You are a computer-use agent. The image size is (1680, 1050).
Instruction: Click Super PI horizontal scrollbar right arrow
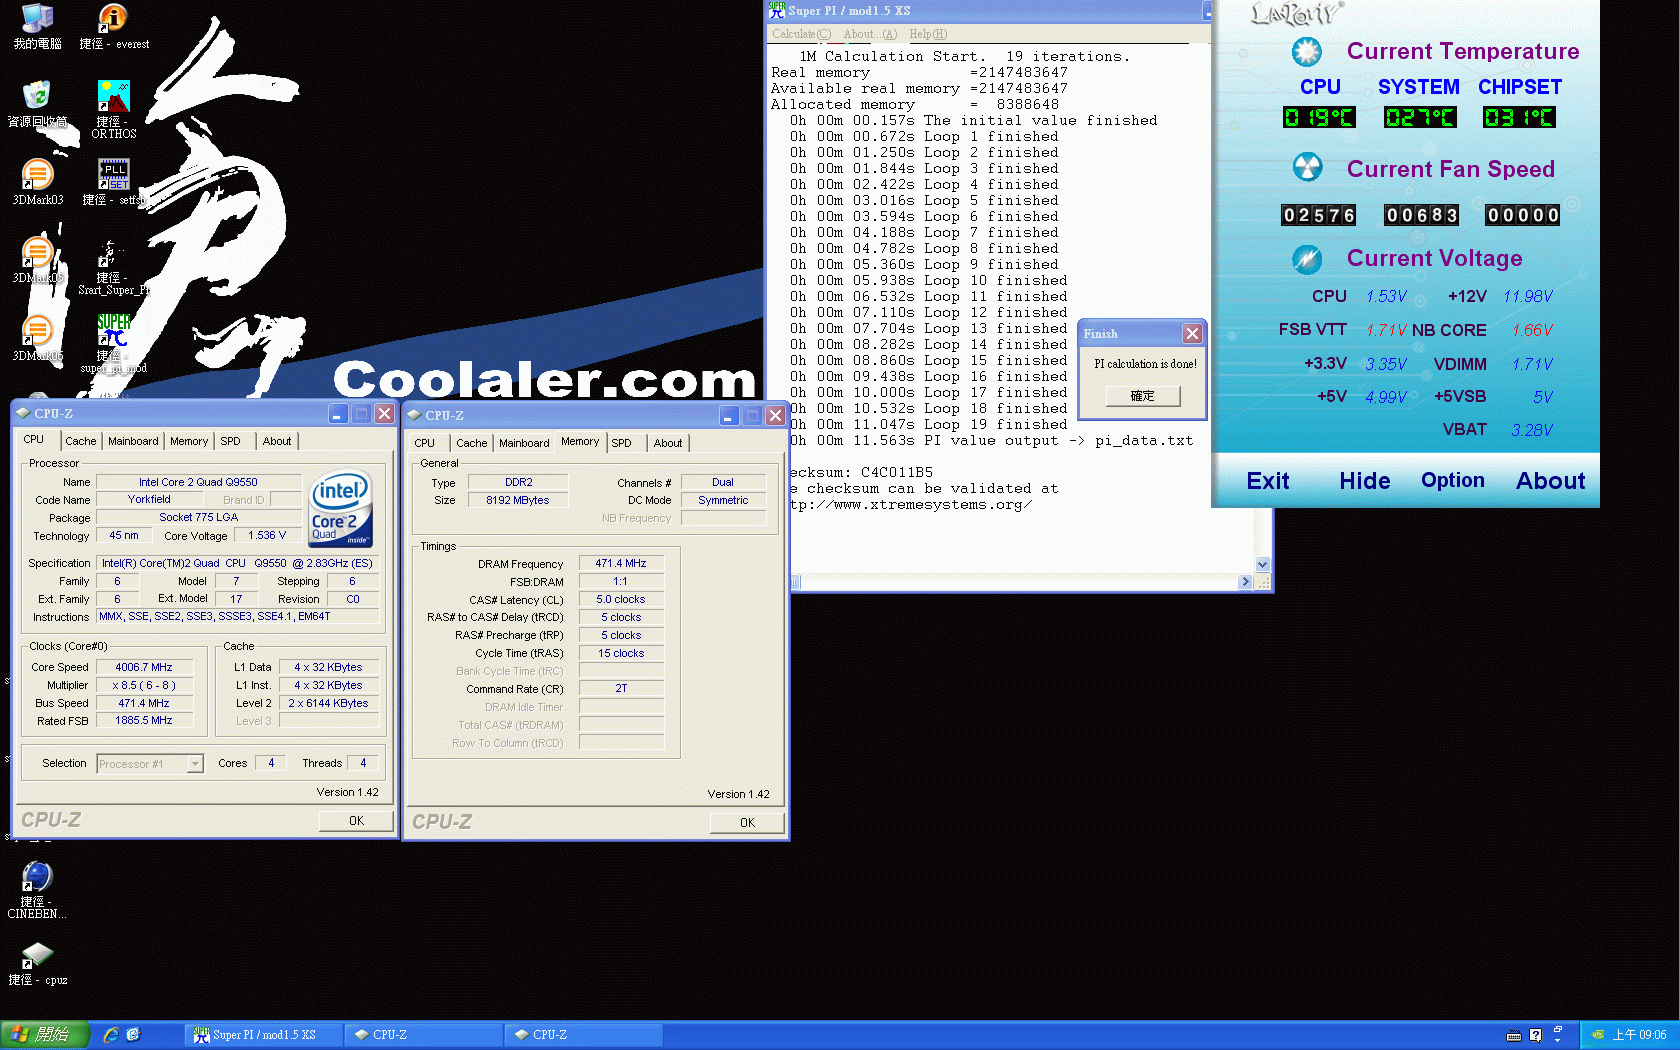(1245, 582)
